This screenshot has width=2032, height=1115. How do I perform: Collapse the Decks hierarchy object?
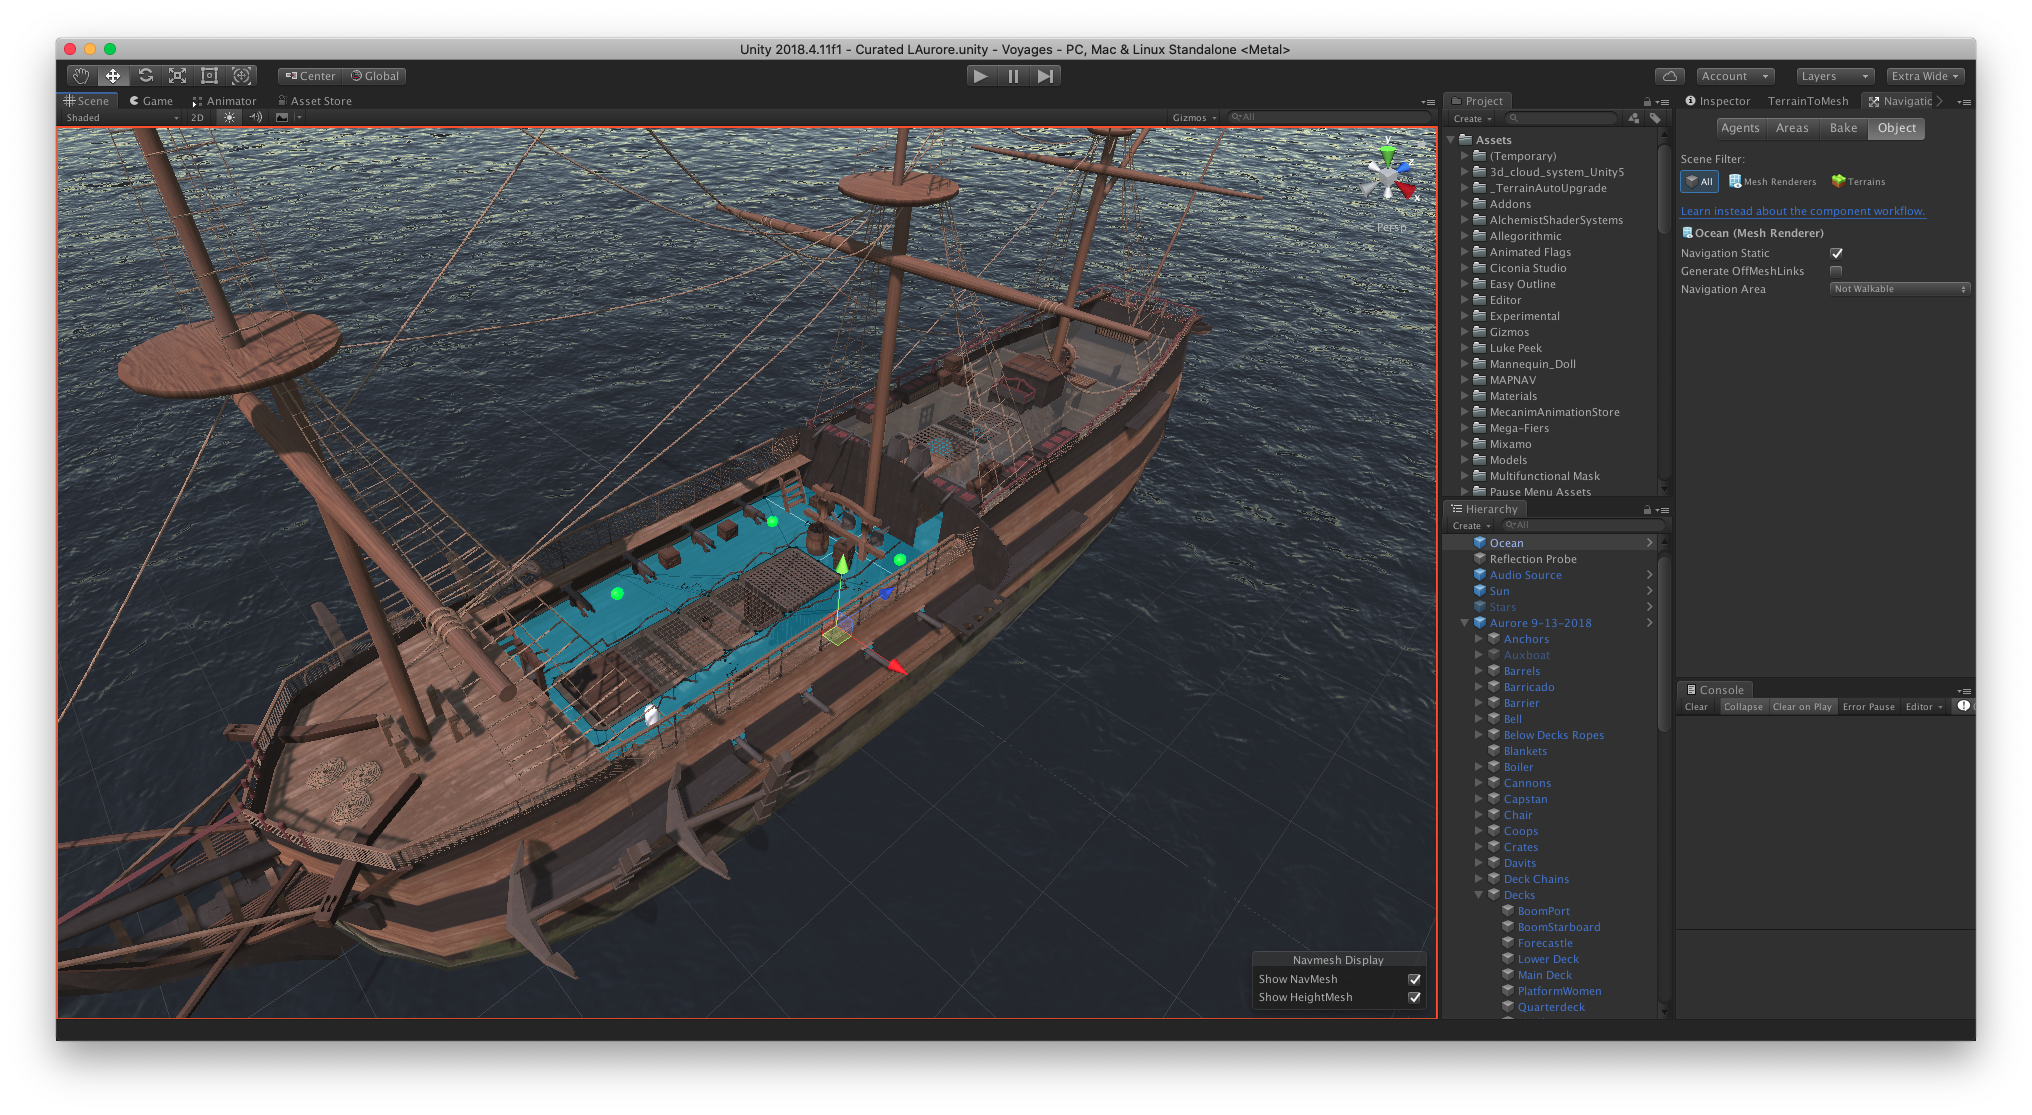pyautogui.click(x=1479, y=895)
